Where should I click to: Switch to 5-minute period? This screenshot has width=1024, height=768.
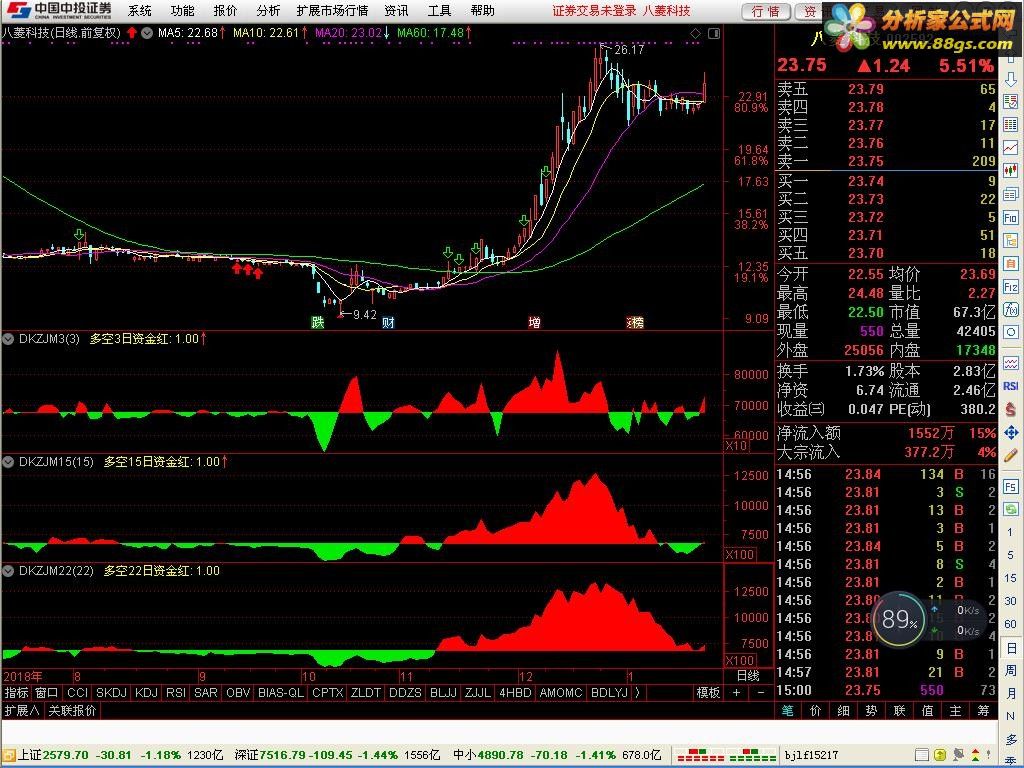click(1010, 555)
